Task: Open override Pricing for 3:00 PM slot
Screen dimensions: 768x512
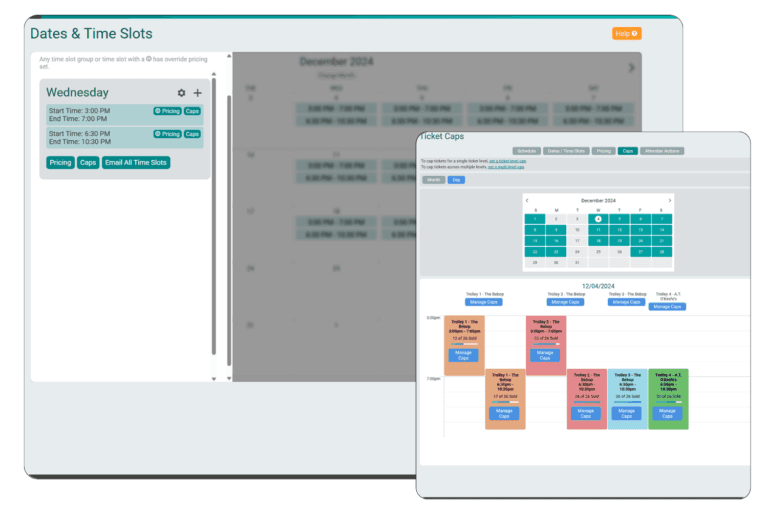Action: coord(167,111)
